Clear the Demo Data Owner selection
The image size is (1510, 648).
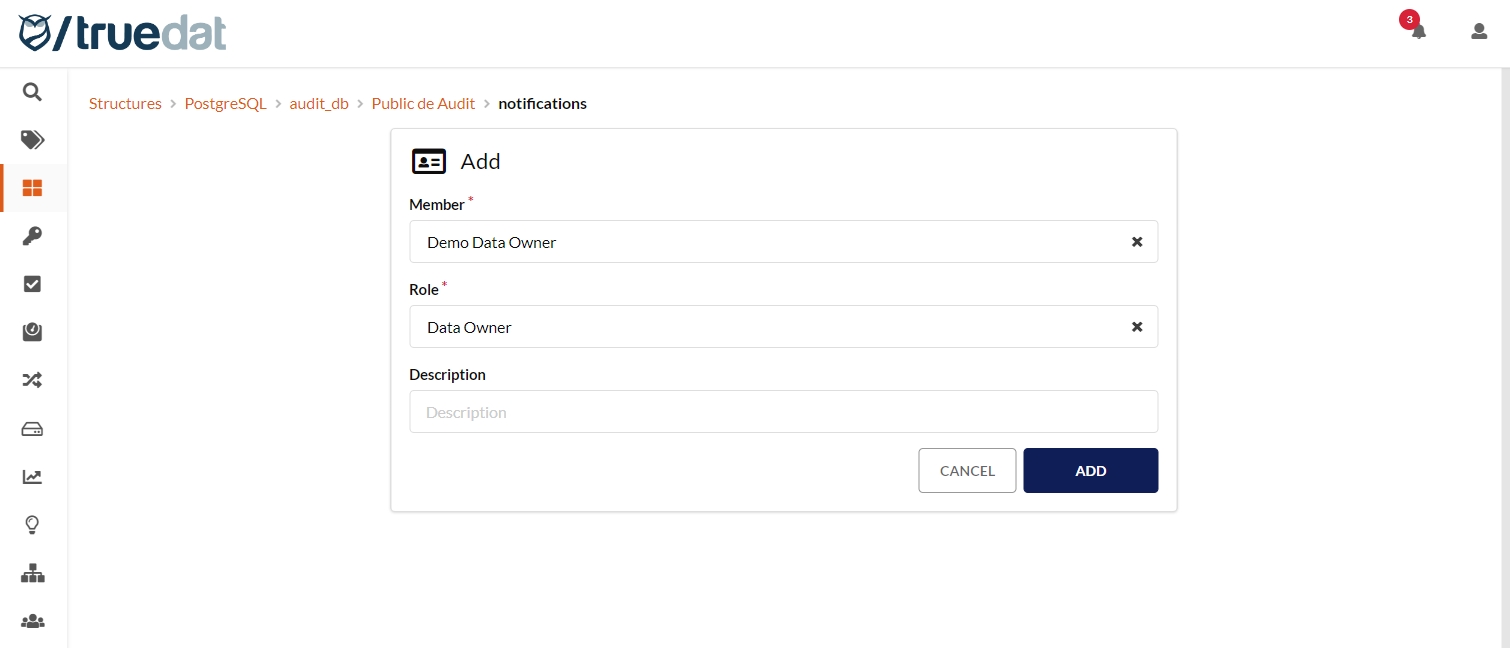pos(1137,242)
